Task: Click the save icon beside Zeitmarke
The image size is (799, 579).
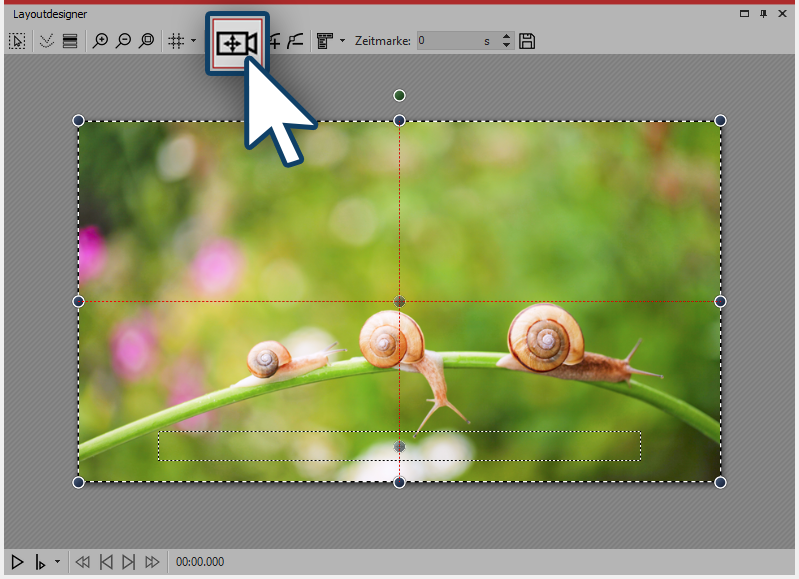Action: tap(528, 41)
